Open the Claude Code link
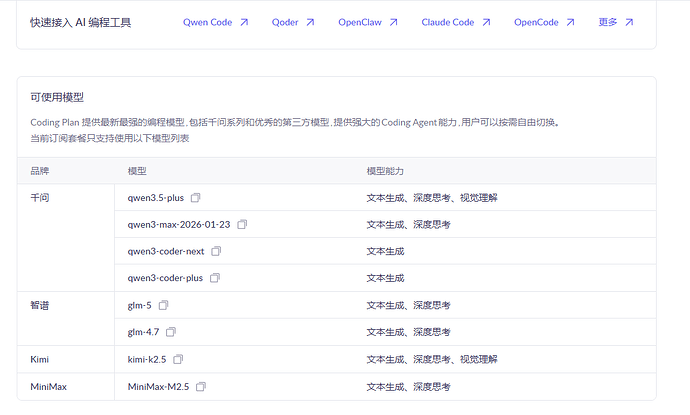The width and height of the screenshot is (690, 415). 448,22
